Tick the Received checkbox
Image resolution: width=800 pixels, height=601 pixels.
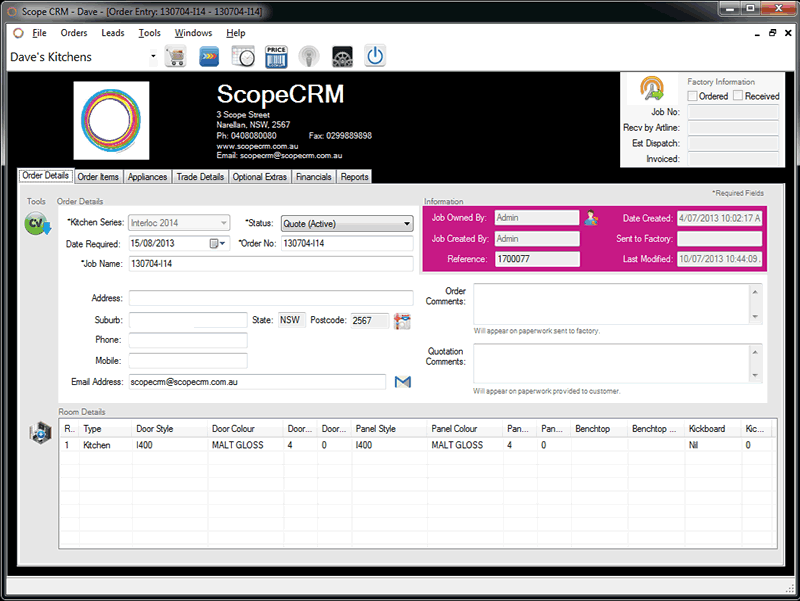[x=738, y=96]
